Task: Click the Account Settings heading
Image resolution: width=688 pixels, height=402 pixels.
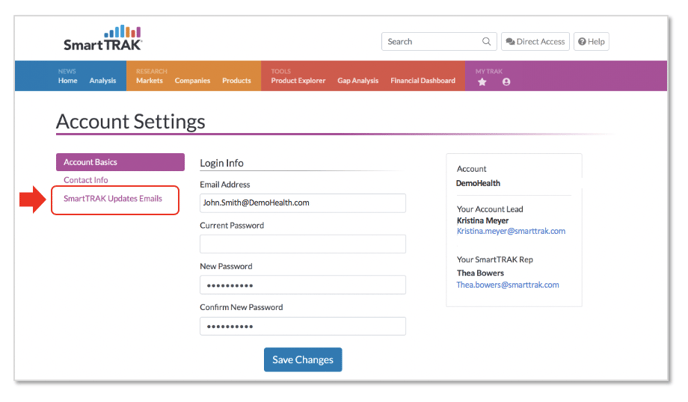Action: [131, 122]
